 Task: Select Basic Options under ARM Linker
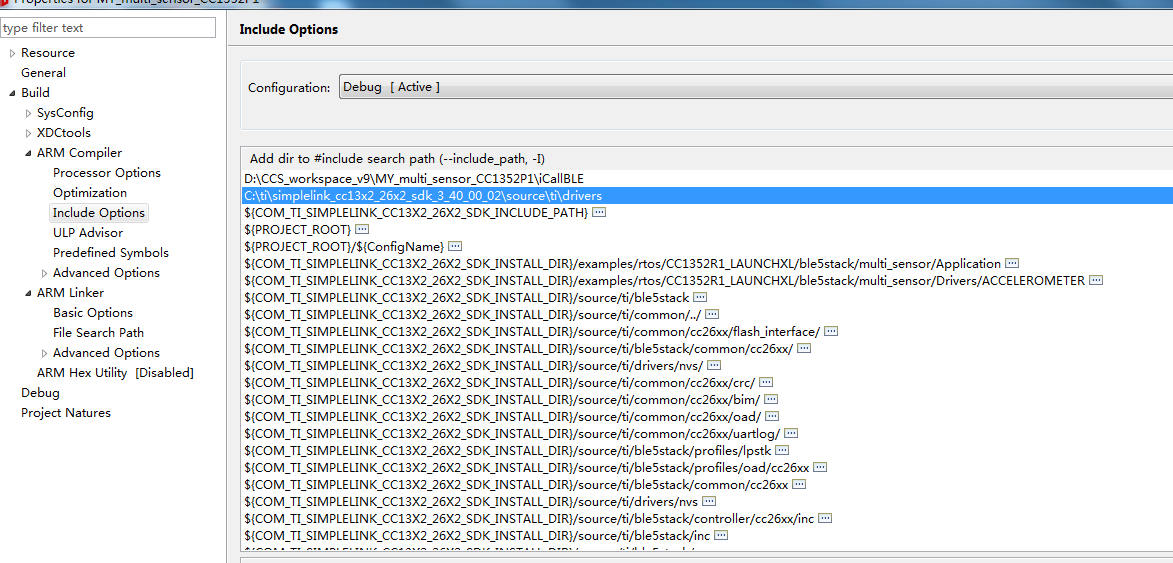tap(93, 313)
